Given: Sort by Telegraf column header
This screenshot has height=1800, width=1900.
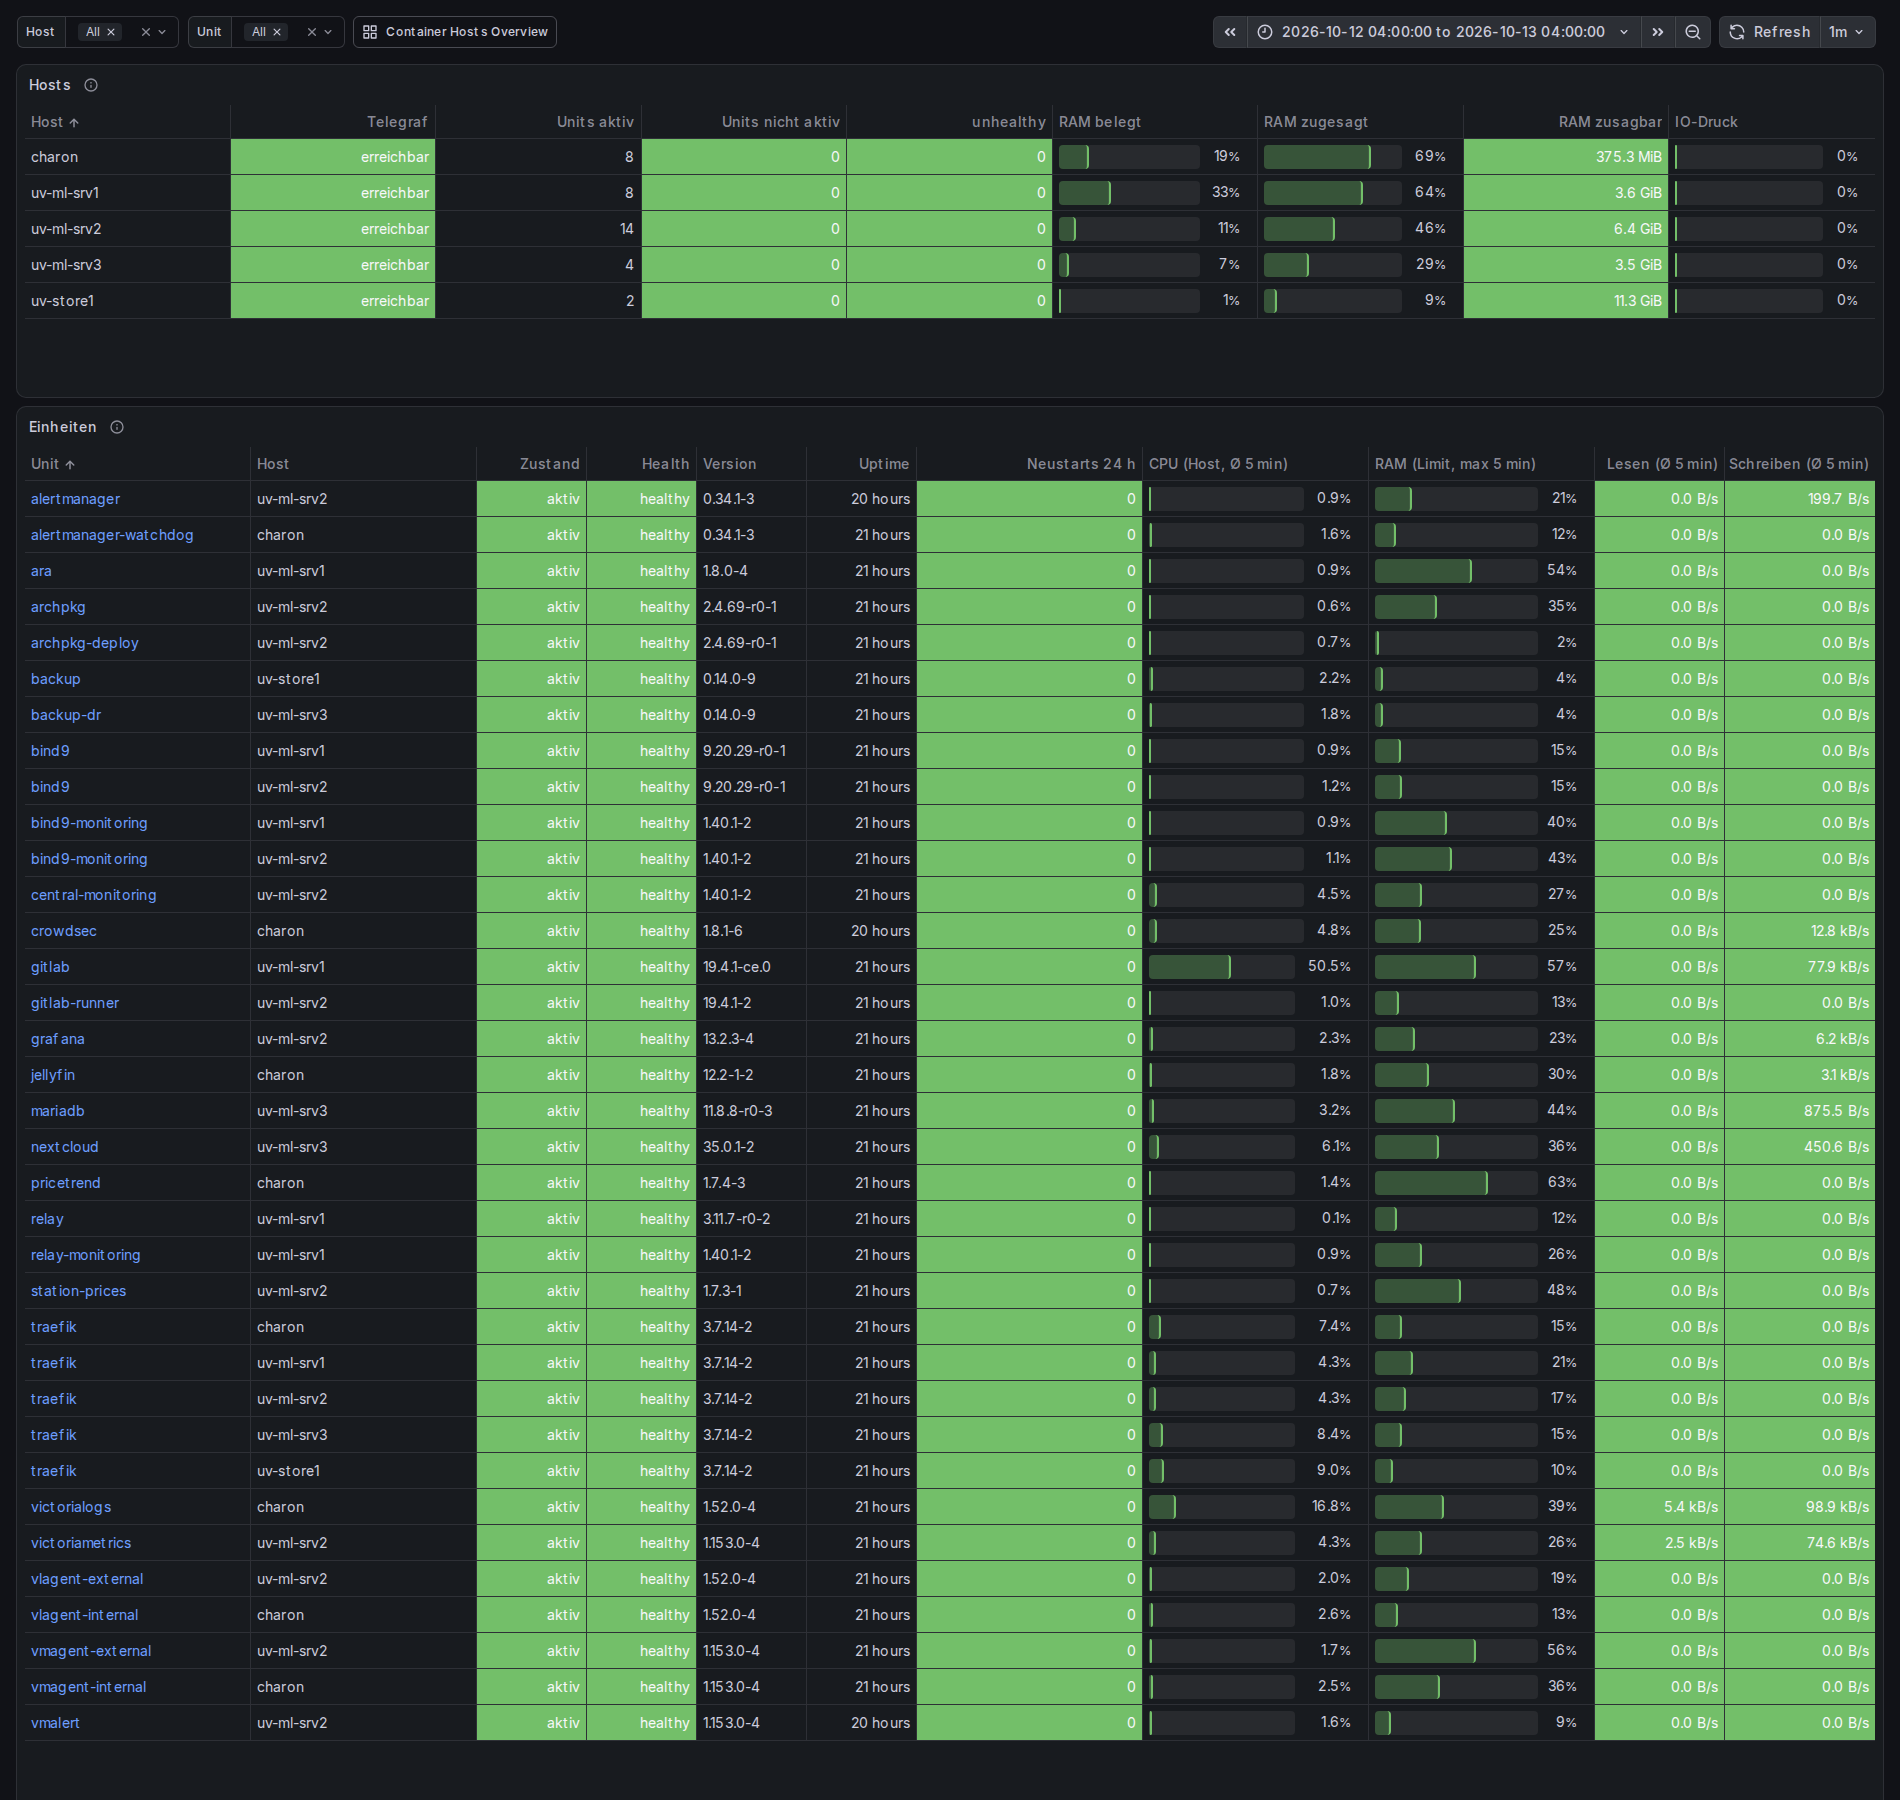Looking at the screenshot, I should 397,122.
